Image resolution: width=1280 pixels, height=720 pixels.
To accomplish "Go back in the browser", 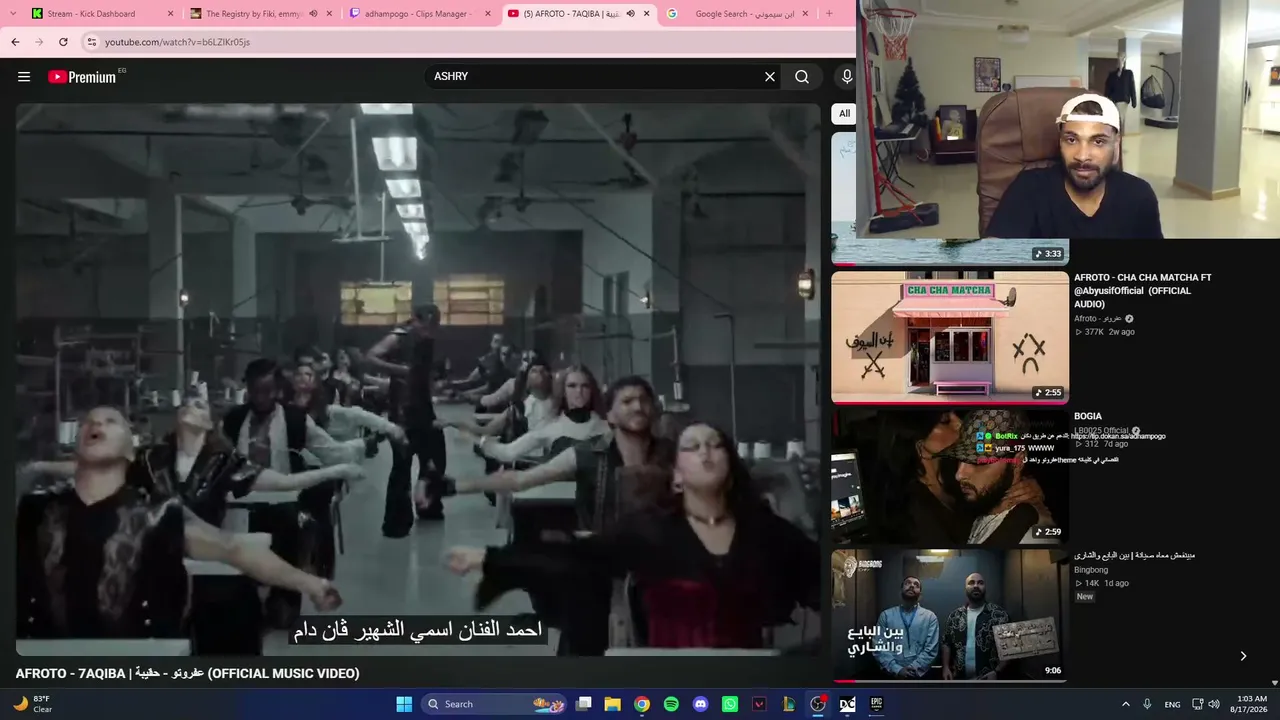I will pyautogui.click(x=15, y=42).
